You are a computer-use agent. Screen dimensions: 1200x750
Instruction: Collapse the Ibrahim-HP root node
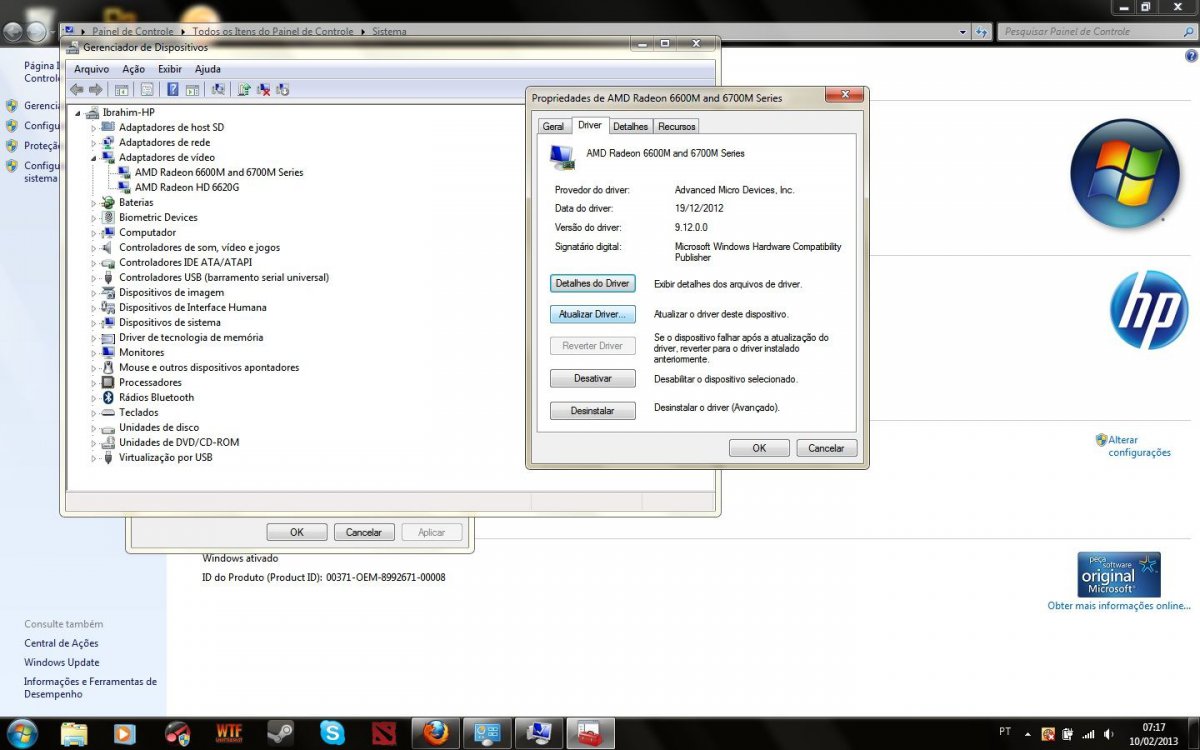(78, 112)
